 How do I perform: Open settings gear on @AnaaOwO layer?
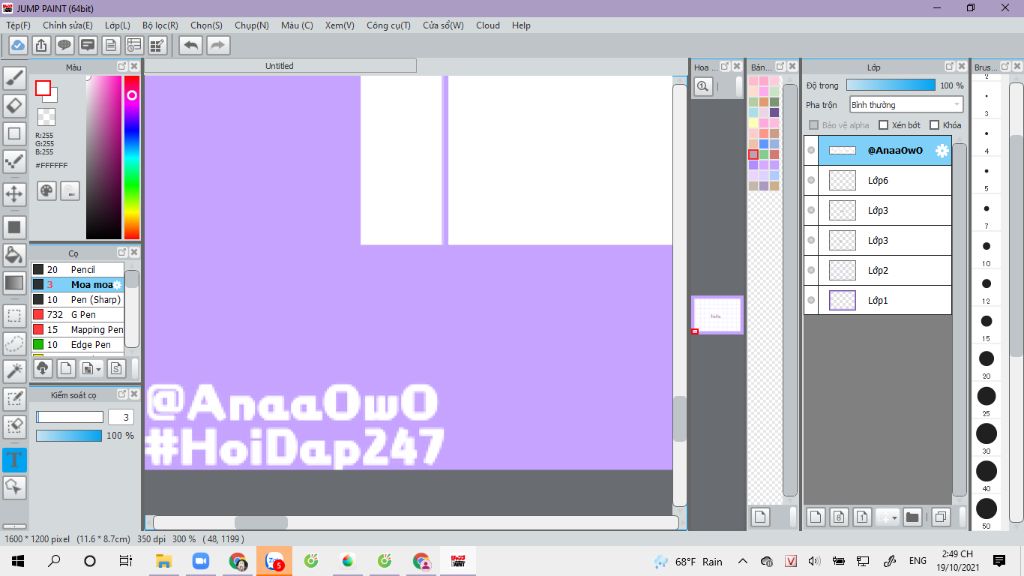coord(941,150)
